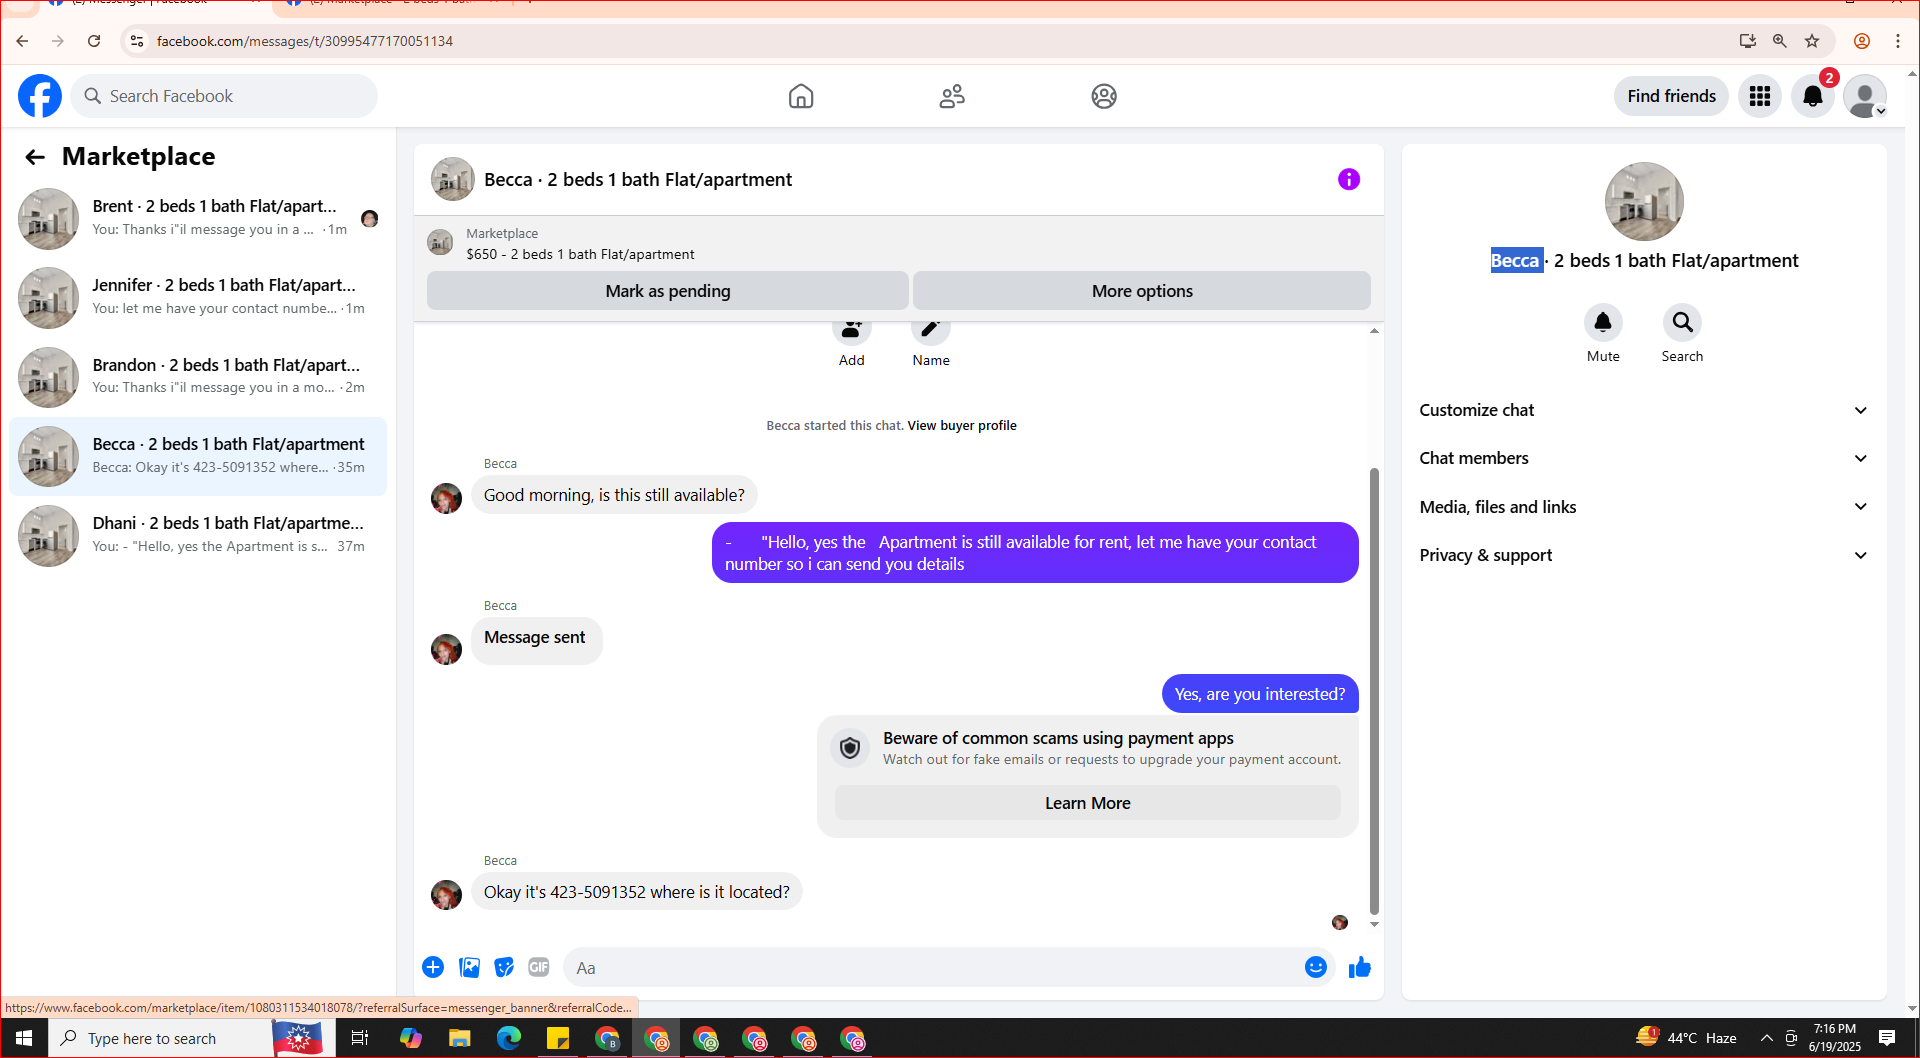Click Learn More in scam warning
Image resolution: width=1920 pixels, height=1058 pixels.
click(x=1088, y=803)
